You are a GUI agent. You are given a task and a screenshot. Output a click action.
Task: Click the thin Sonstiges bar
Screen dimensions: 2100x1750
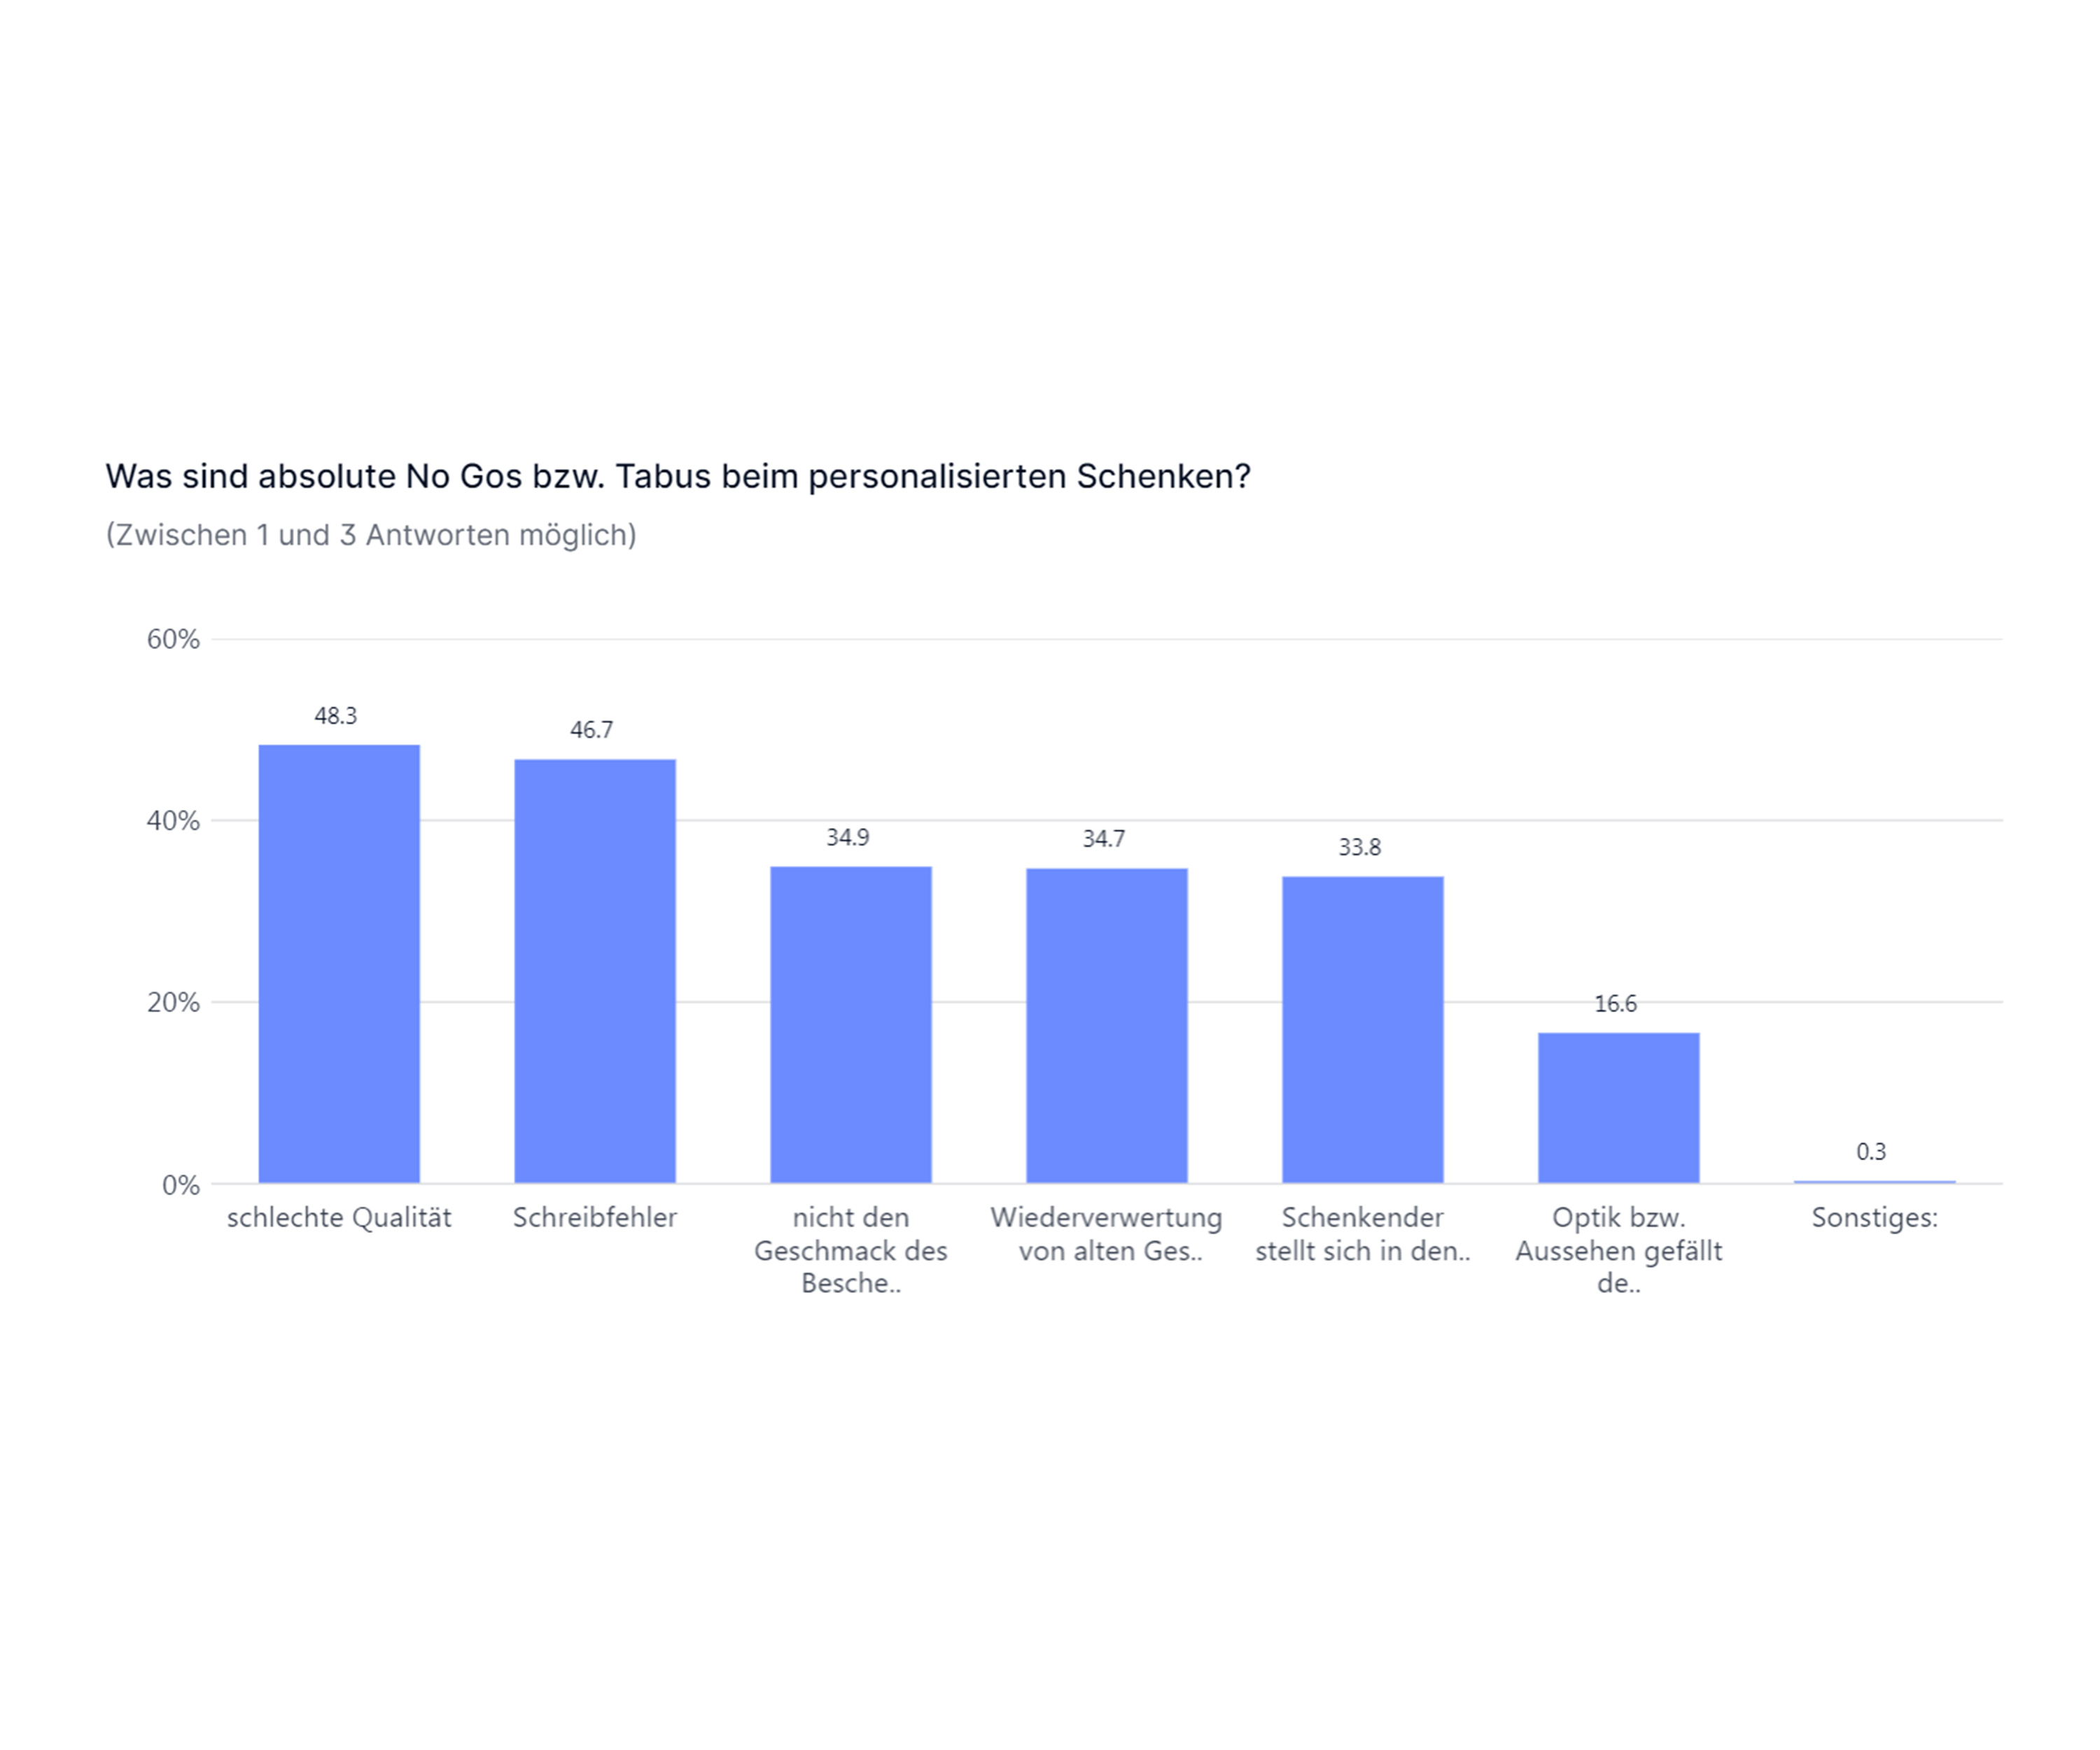[1874, 1181]
